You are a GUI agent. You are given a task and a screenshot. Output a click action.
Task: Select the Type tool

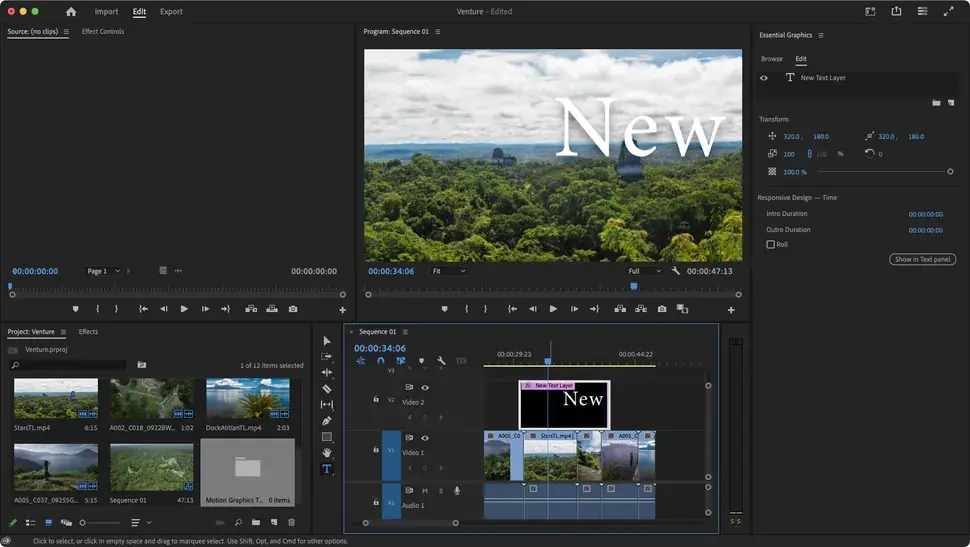326,469
